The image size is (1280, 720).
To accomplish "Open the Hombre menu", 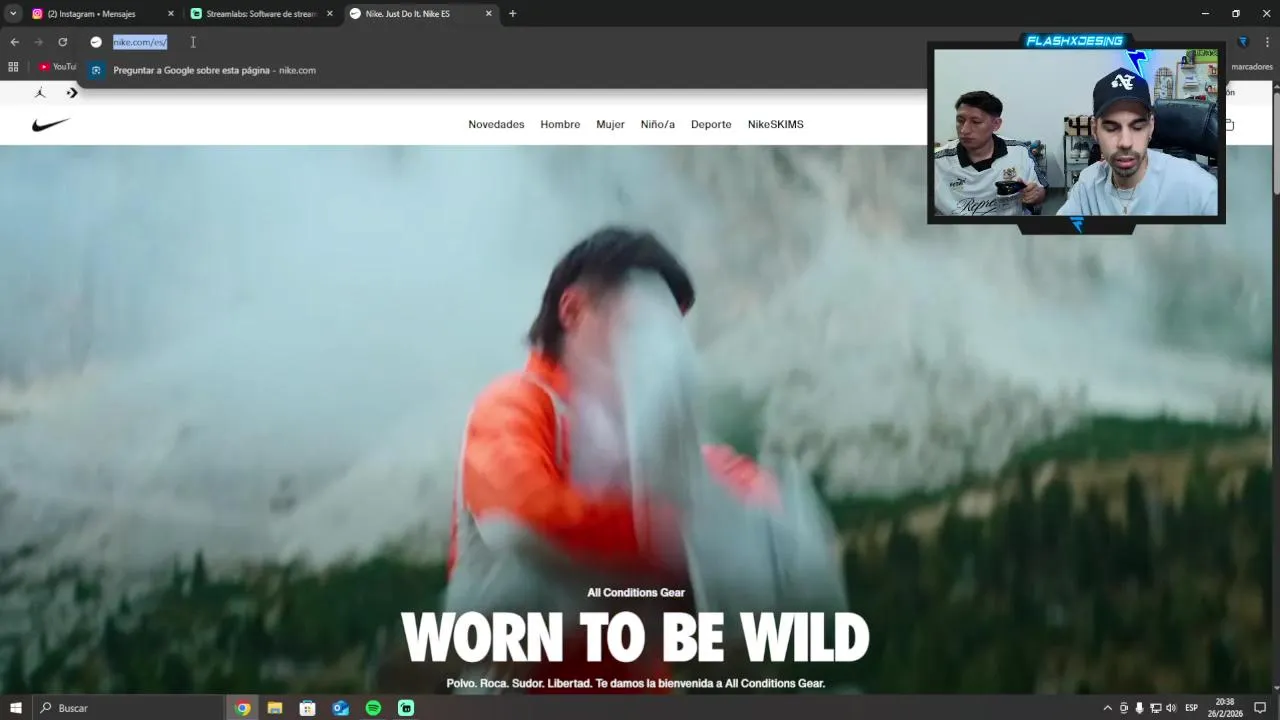I will click(560, 124).
